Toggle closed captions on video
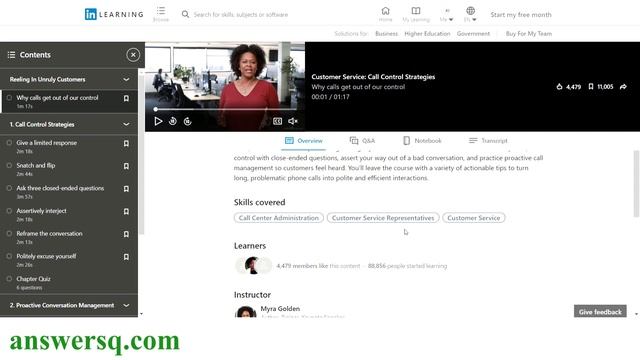The width and height of the screenshot is (640, 360). 277,121
